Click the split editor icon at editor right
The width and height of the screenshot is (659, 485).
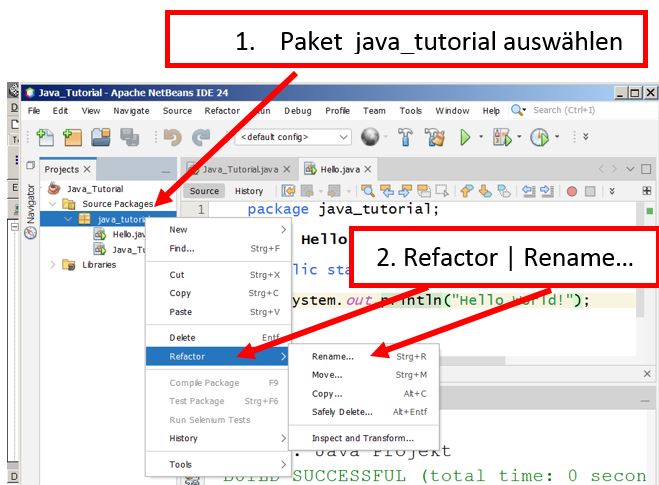(647, 191)
